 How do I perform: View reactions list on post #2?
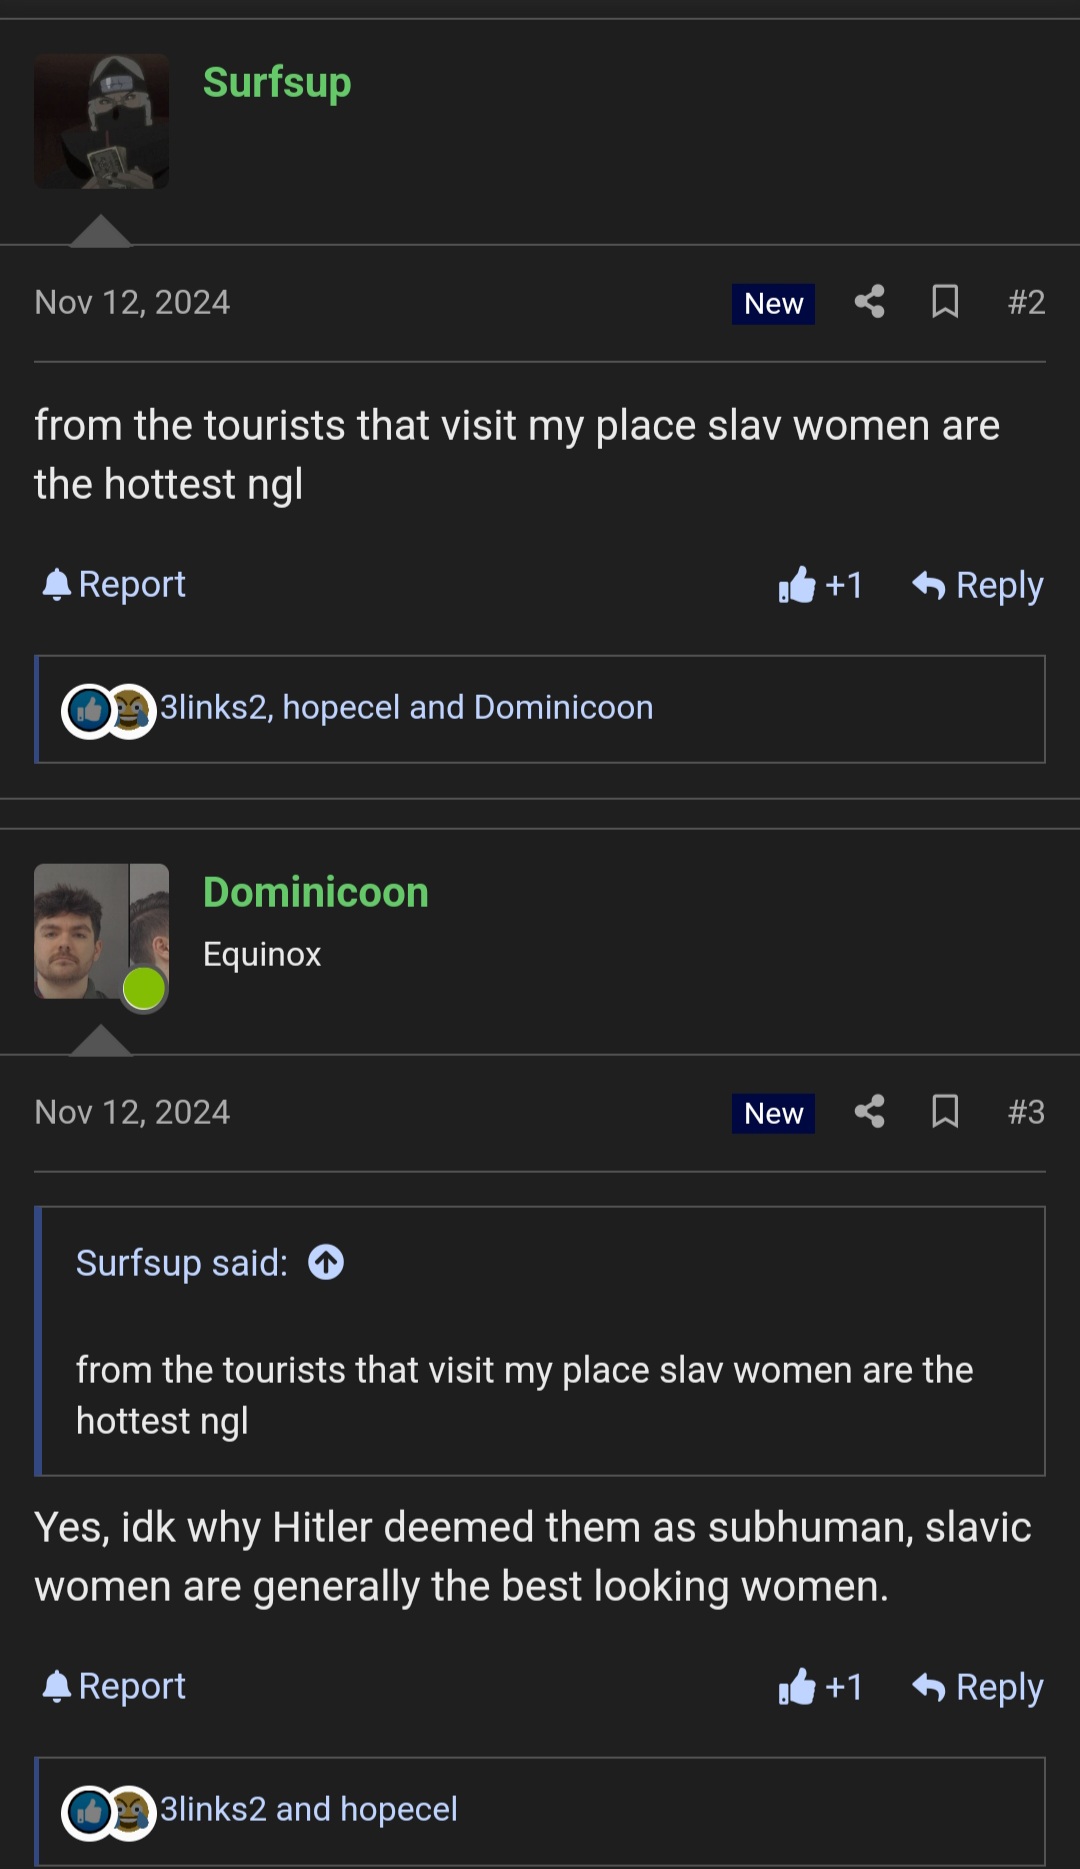point(406,708)
